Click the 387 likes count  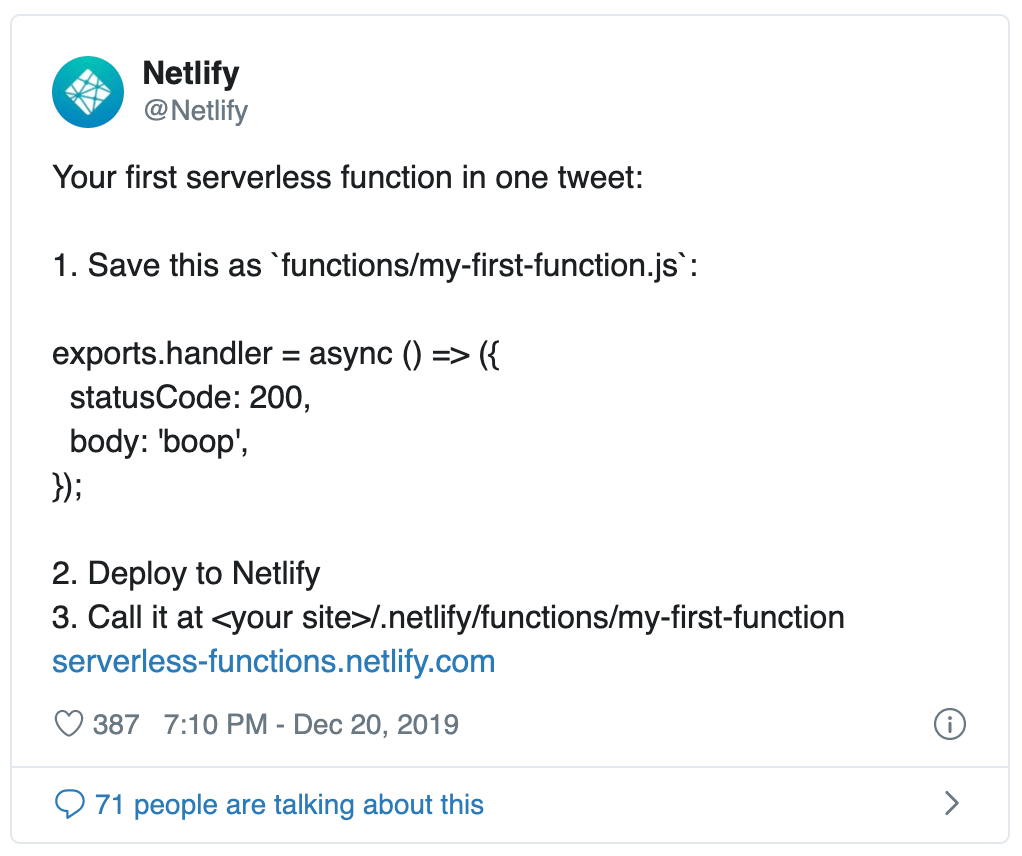pyautogui.click(x=116, y=724)
